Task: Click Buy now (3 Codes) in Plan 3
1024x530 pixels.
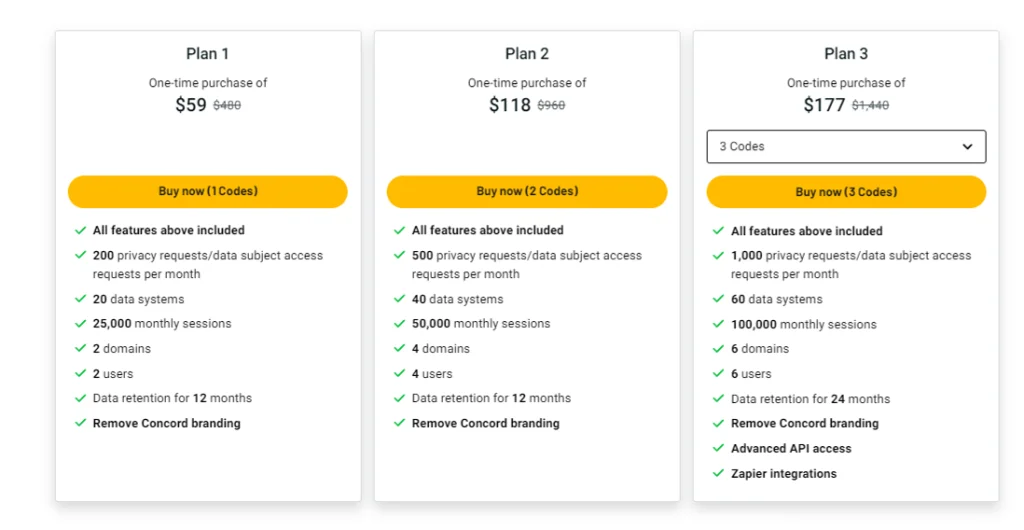Action: point(846,192)
